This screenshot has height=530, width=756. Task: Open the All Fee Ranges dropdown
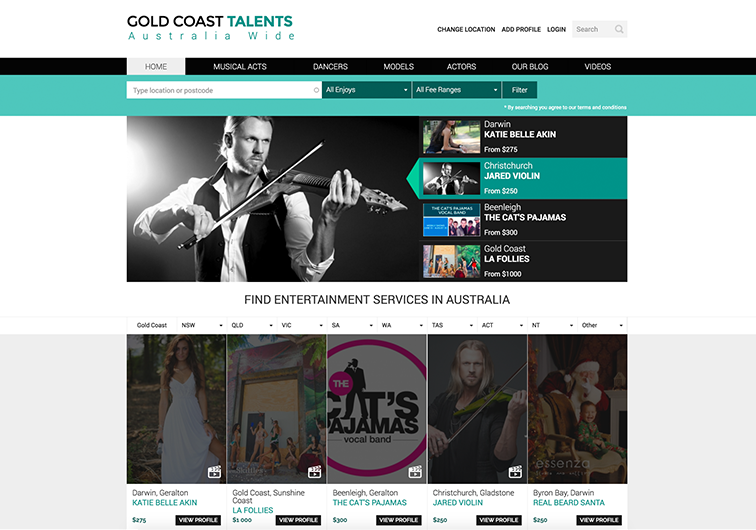[457, 90]
